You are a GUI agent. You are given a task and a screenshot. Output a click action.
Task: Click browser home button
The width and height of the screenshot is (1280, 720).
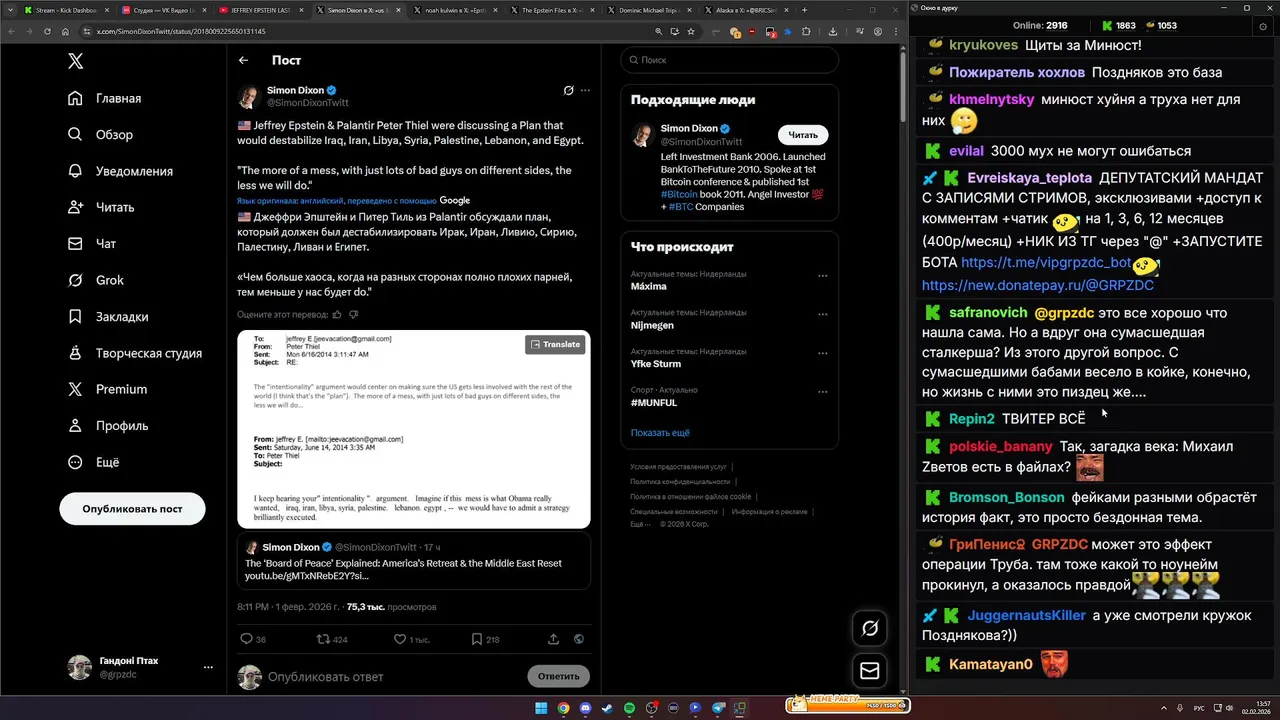[65, 32]
